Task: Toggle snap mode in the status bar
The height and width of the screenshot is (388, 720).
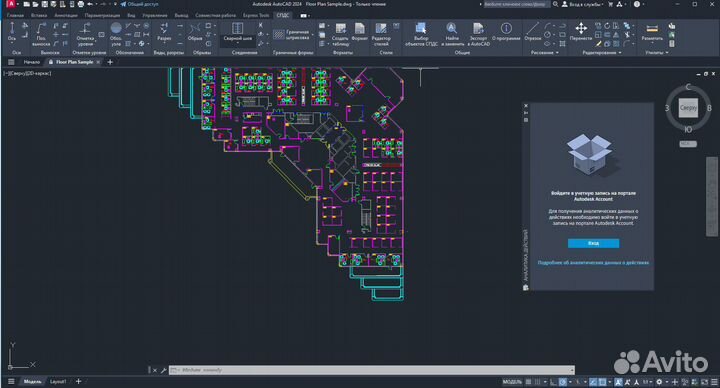Action: click(x=537, y=382)
